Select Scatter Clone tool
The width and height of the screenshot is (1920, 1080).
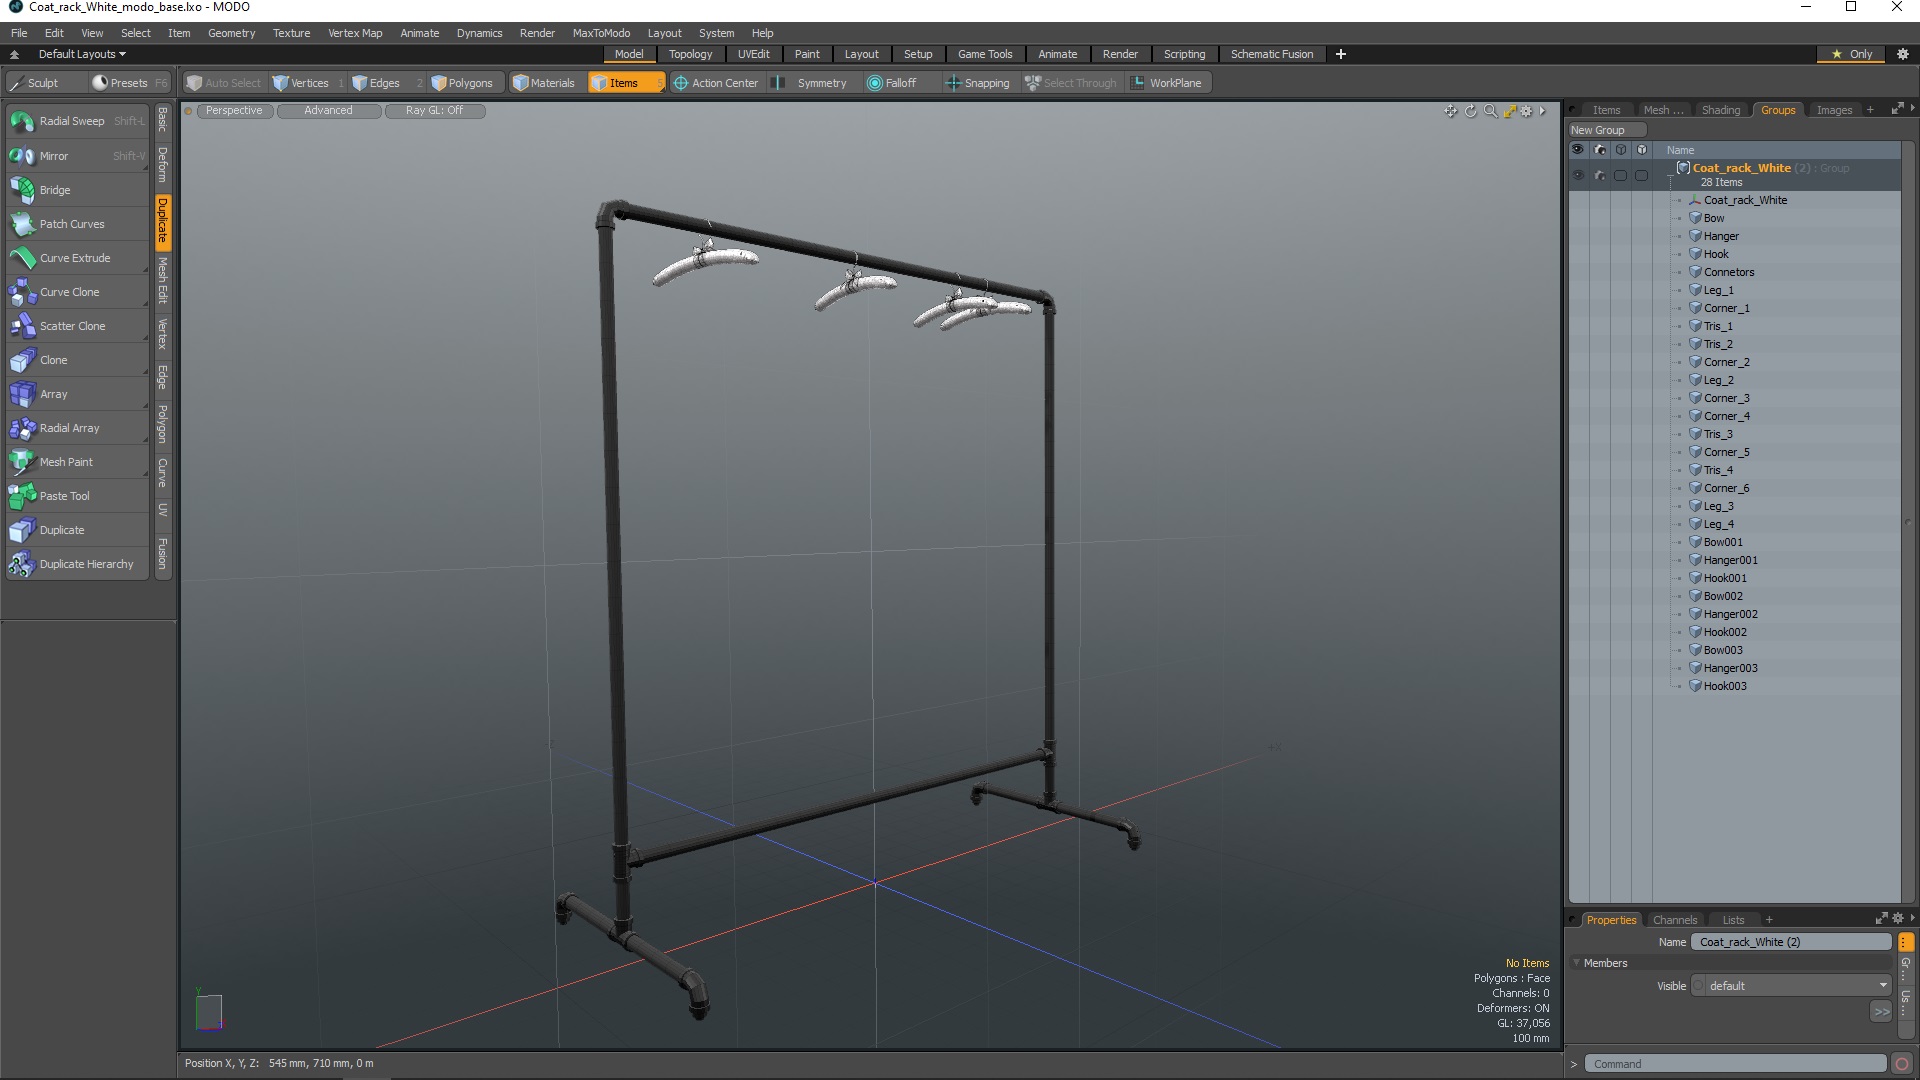[x=77, y=326]
